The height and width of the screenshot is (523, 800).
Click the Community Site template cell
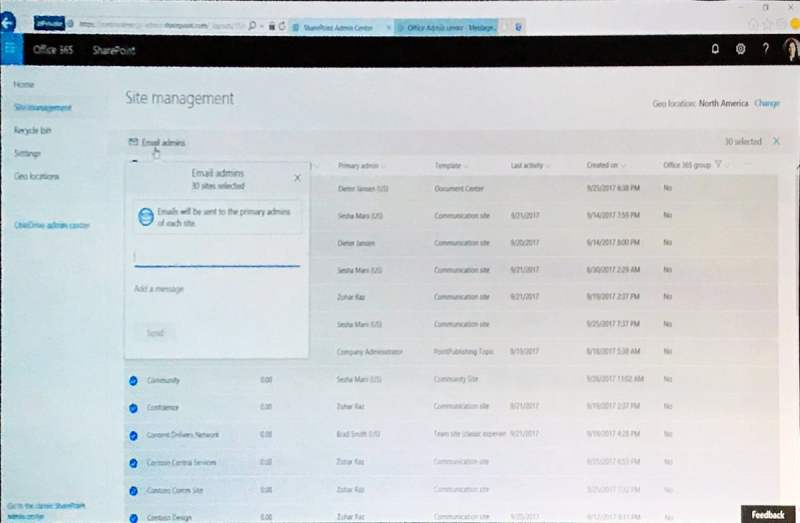point(456,379)
